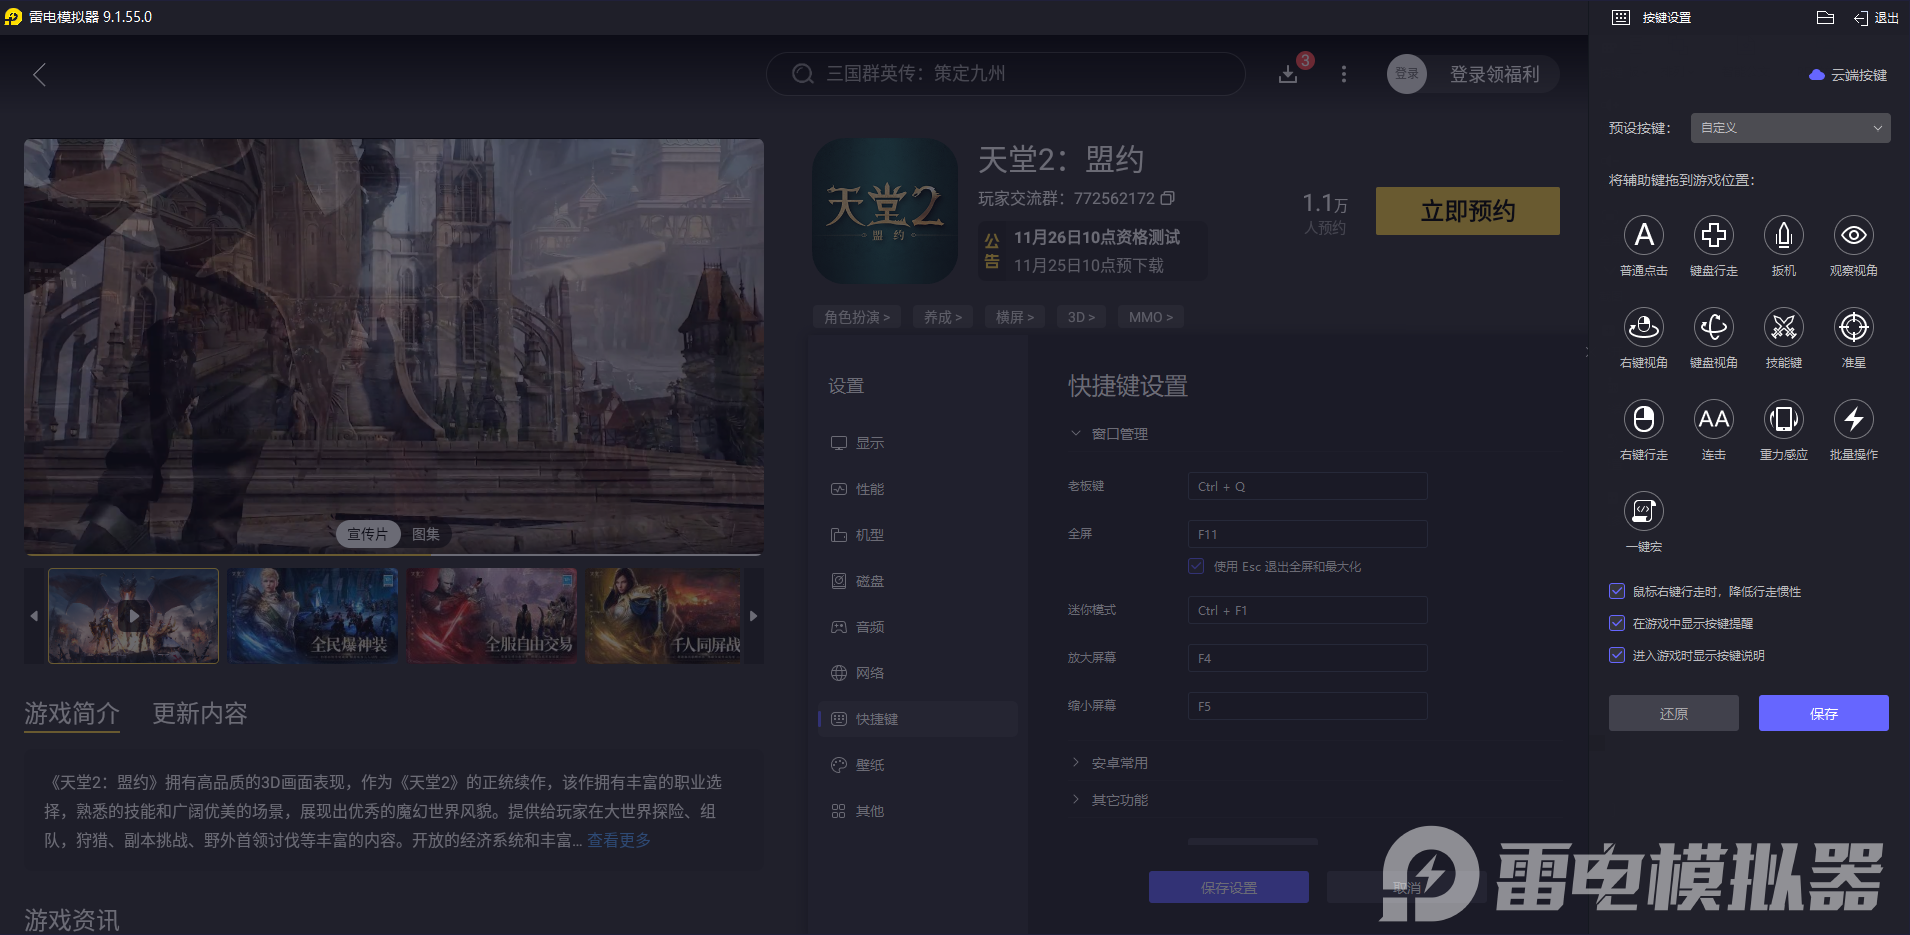Open the 快捷键 settings section
The height and width of the screenshot is (935, 1910).
pyautogui.click(x=882, y=718)
